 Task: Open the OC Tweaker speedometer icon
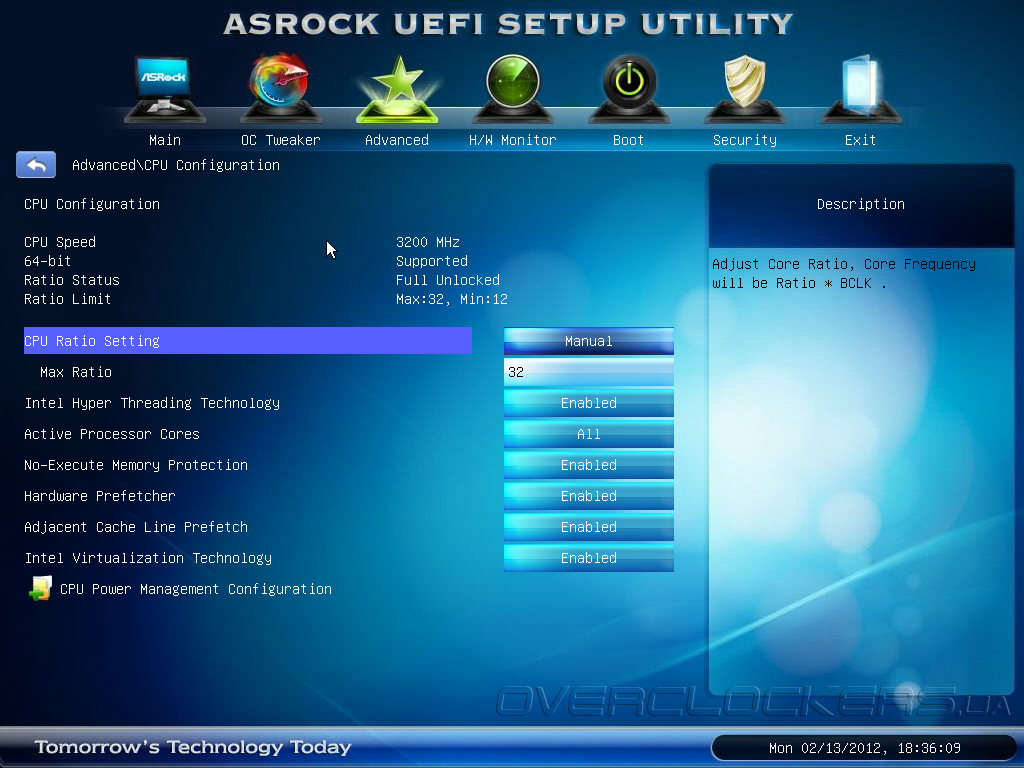coord(280,88)
